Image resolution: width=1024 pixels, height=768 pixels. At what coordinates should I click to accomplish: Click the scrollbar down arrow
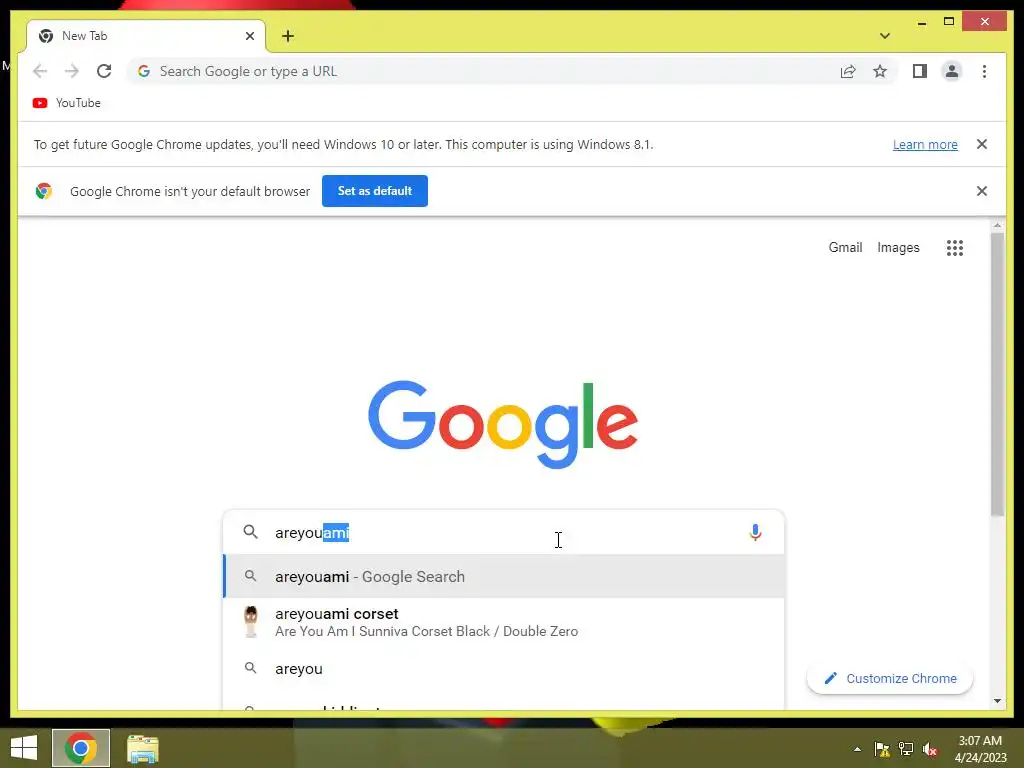(x=997, y=701)
